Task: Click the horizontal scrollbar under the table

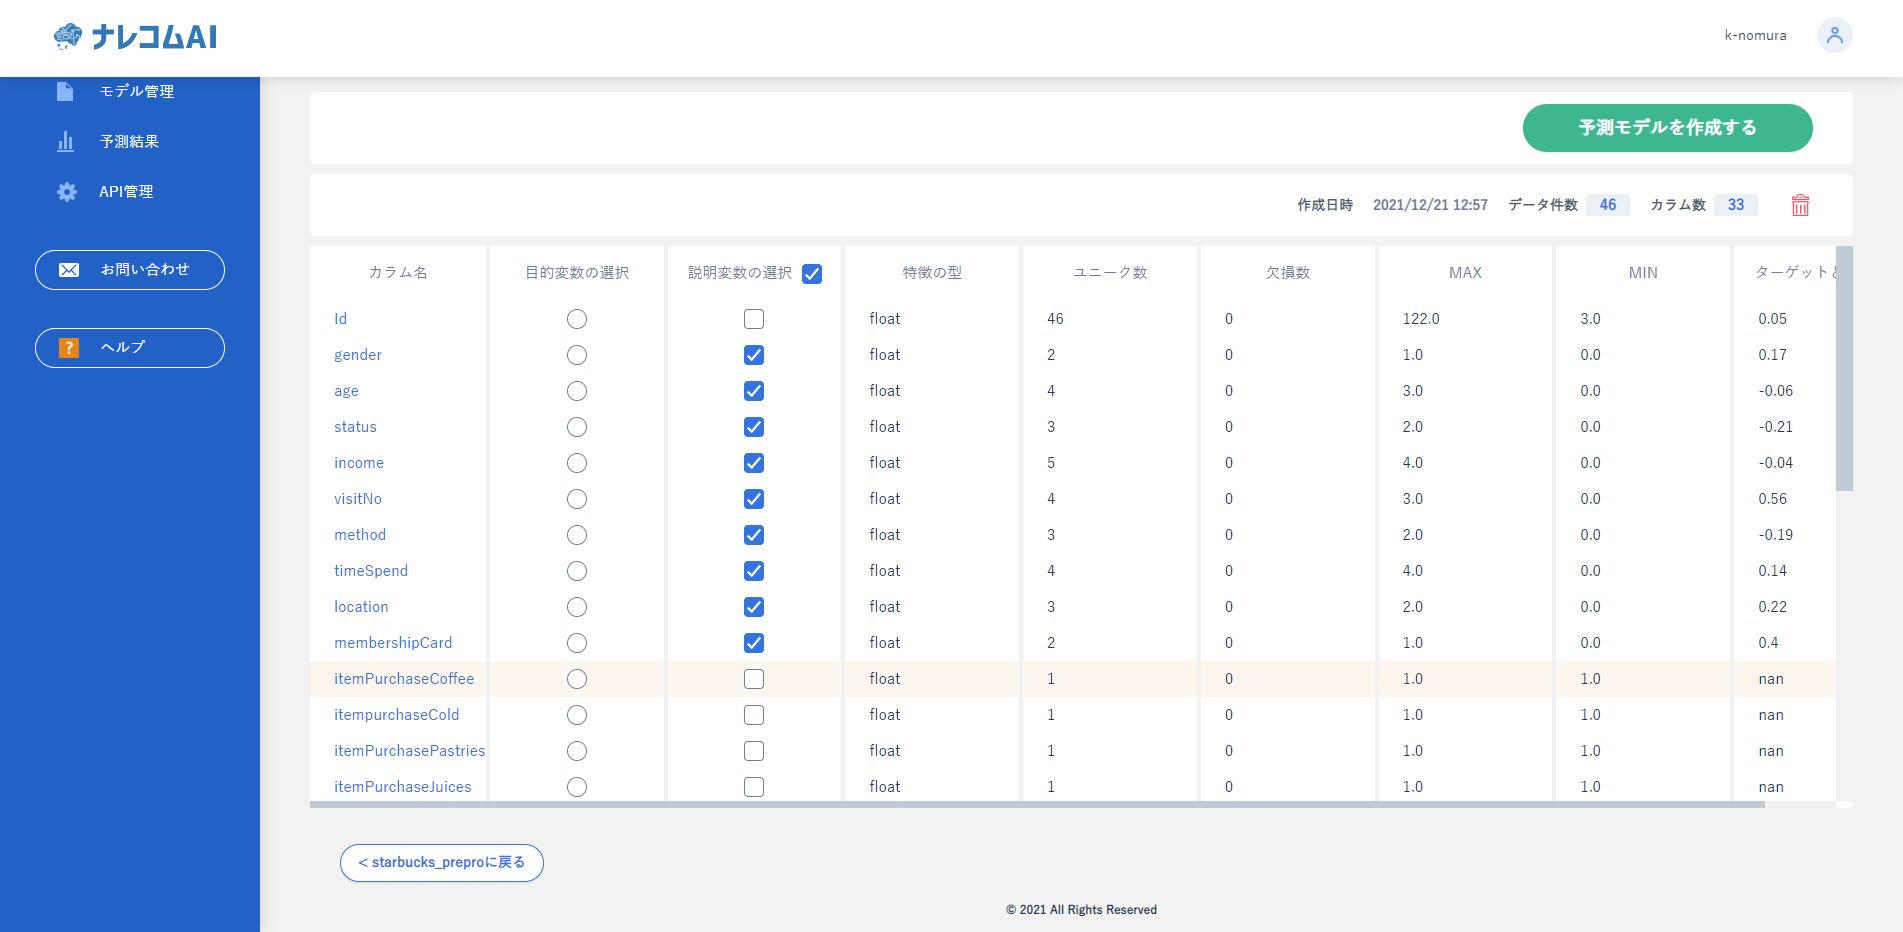Action: tap(1036, 804)
